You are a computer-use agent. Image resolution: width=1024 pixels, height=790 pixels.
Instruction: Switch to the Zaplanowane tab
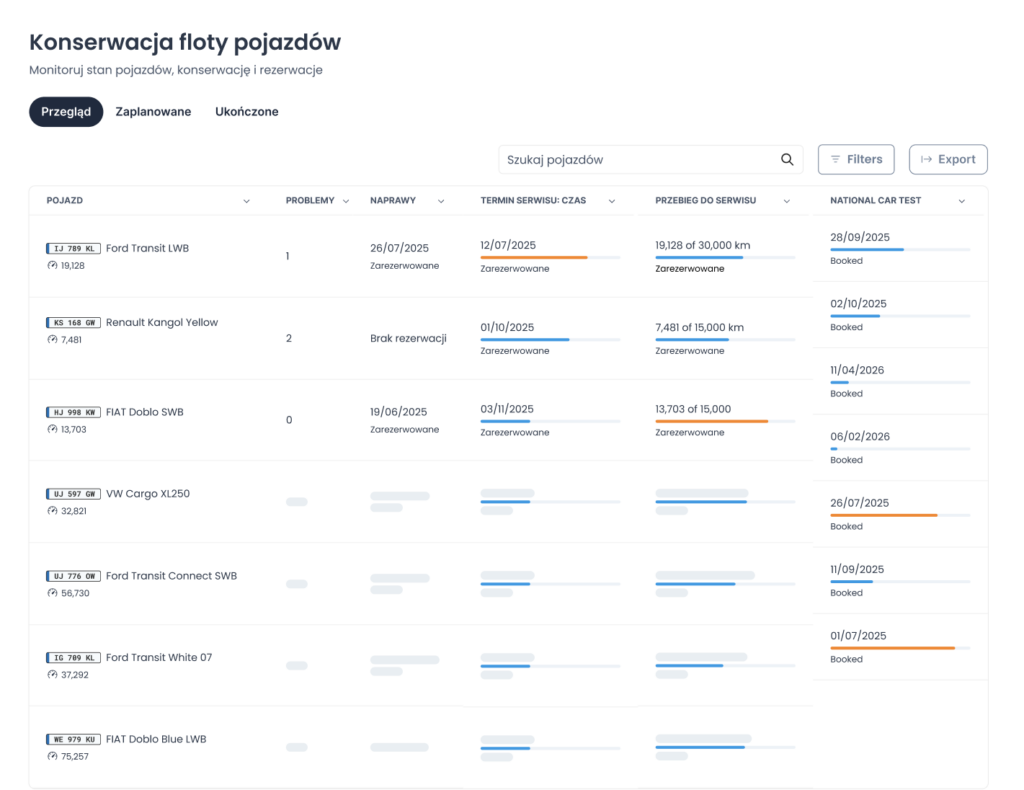pyautogui.click(x=153, y=112)
